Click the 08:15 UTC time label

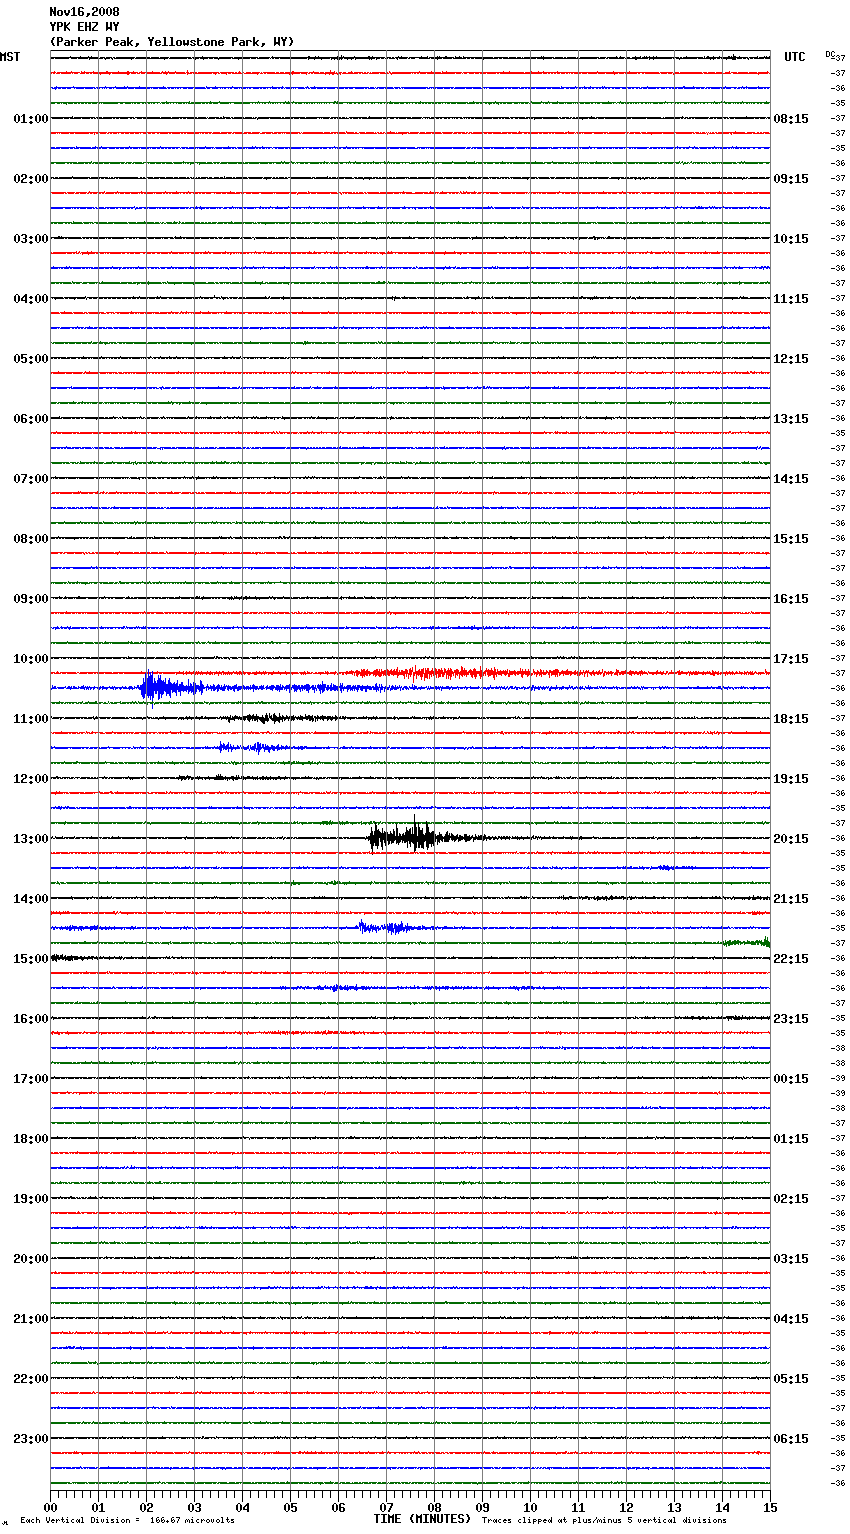point(791,119)
